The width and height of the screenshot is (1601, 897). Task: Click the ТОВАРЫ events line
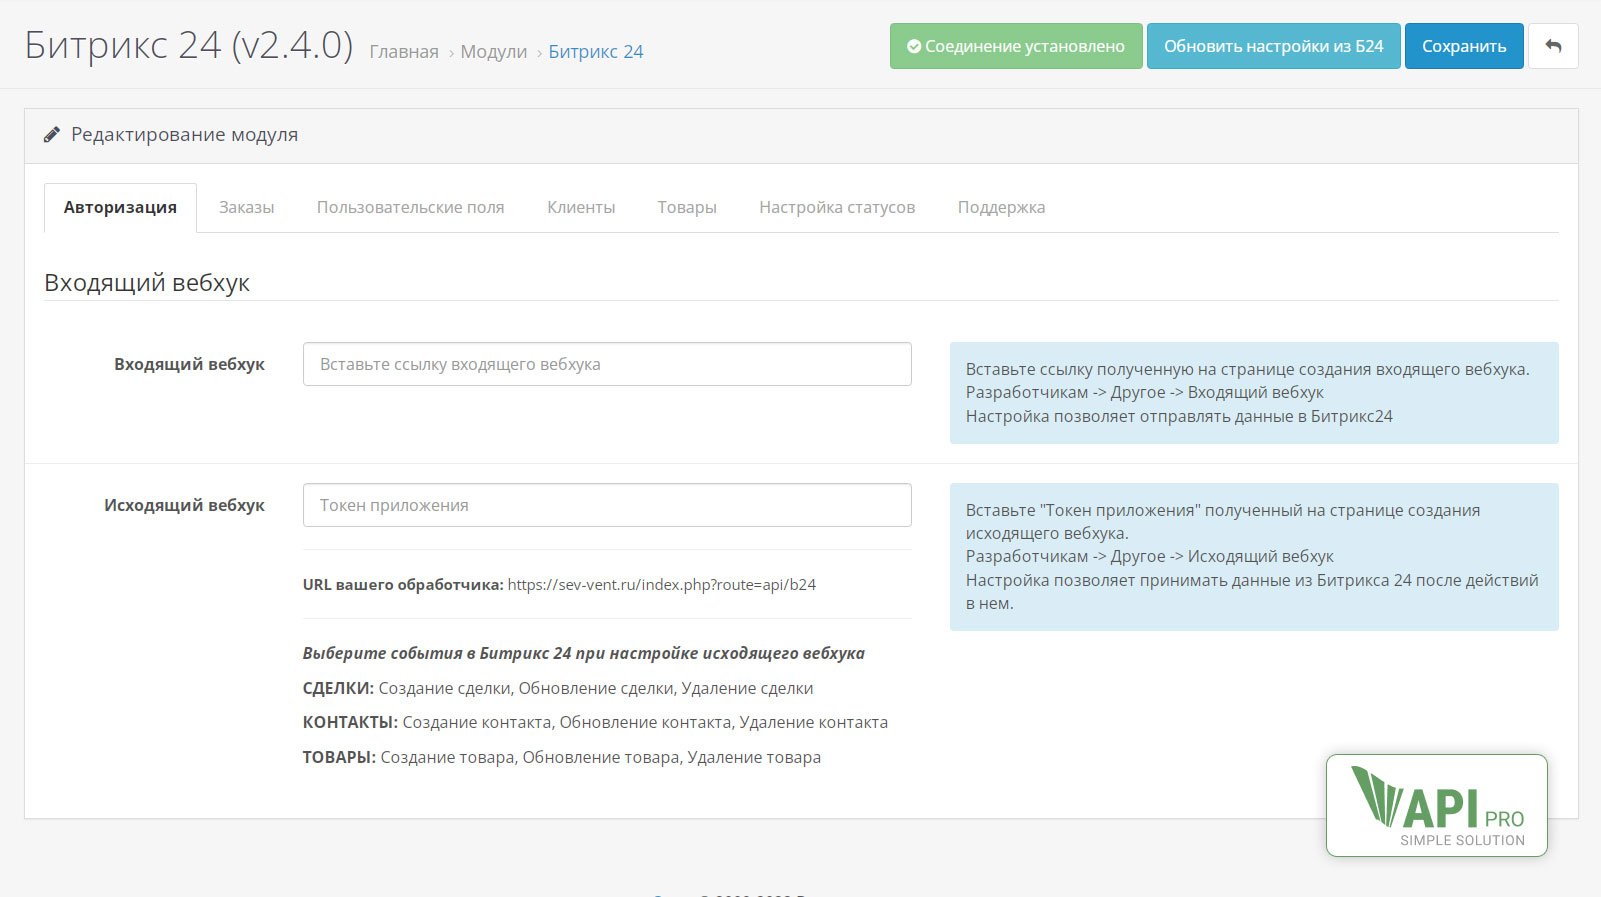click(562, 757)
